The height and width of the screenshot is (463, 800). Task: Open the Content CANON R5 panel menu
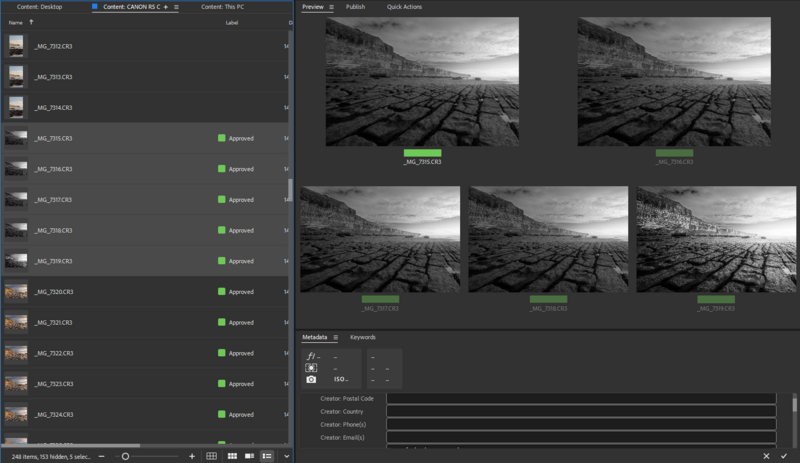(177, 7)
